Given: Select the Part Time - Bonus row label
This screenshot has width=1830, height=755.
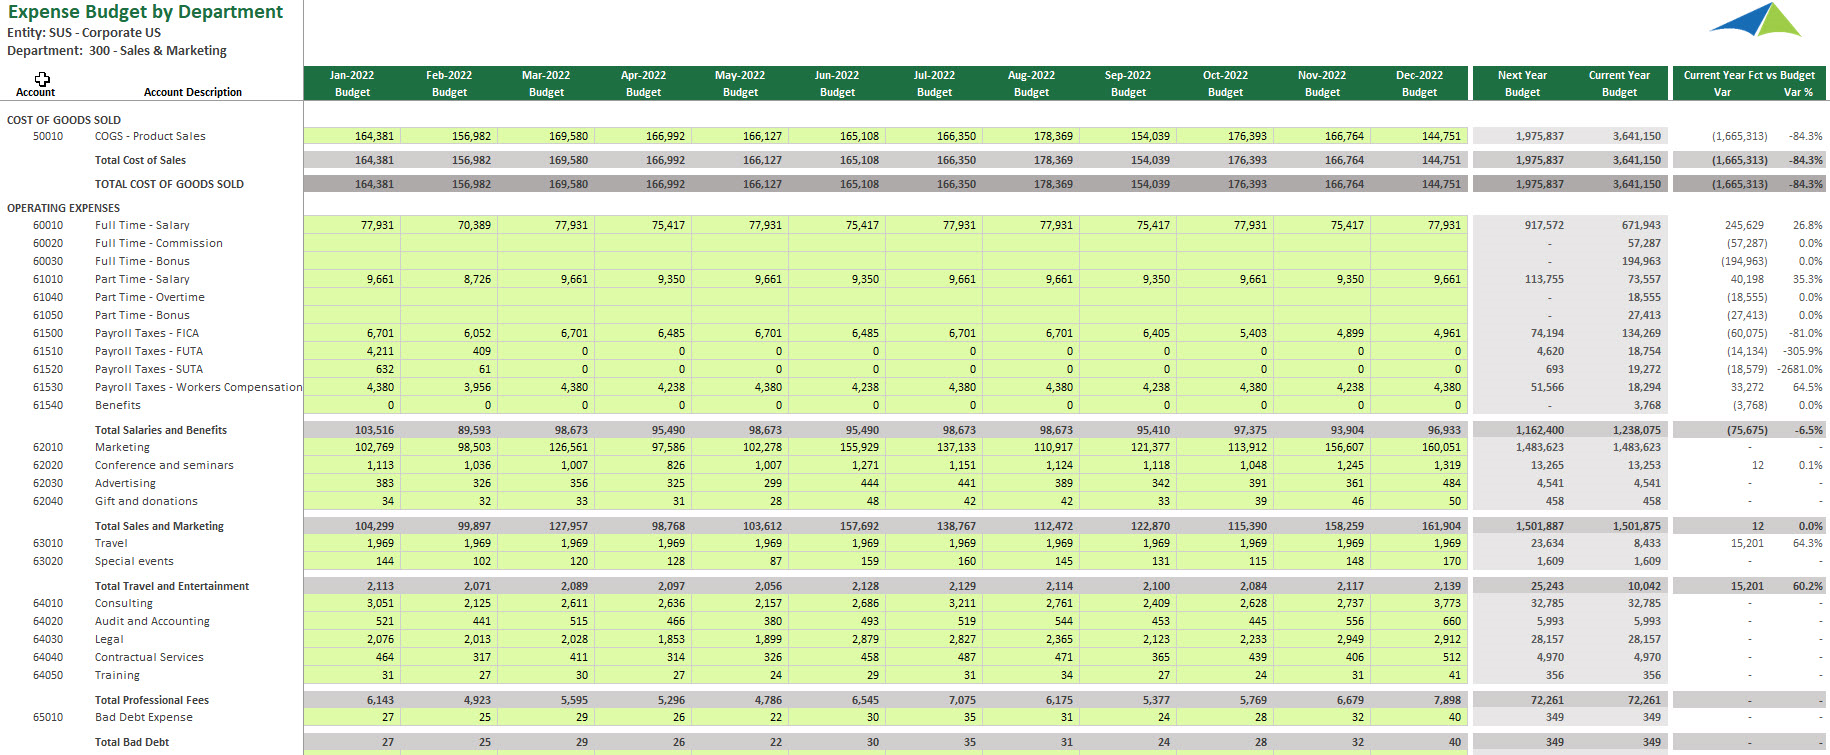Looking at the screenshot, I should (x=142, y=315).
